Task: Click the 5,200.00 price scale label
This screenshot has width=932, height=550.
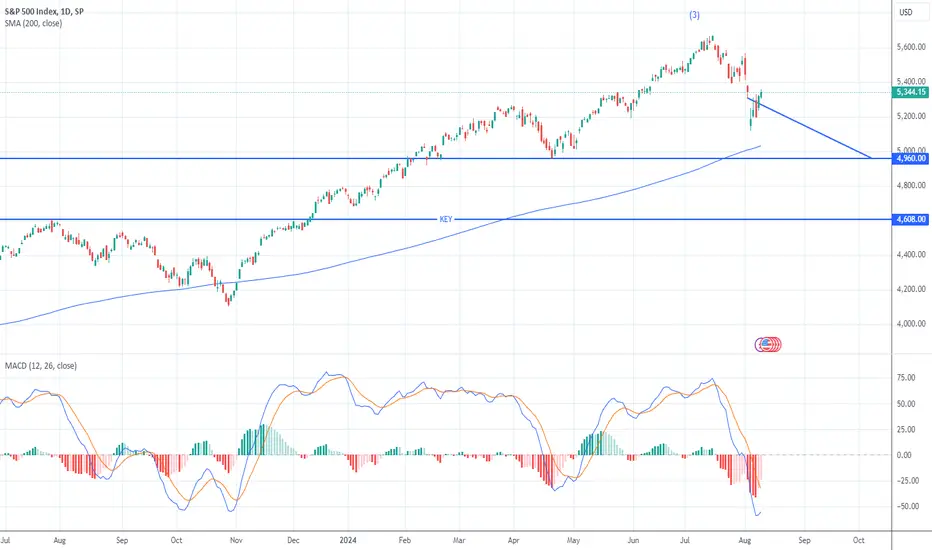Action: coord(911,116)
